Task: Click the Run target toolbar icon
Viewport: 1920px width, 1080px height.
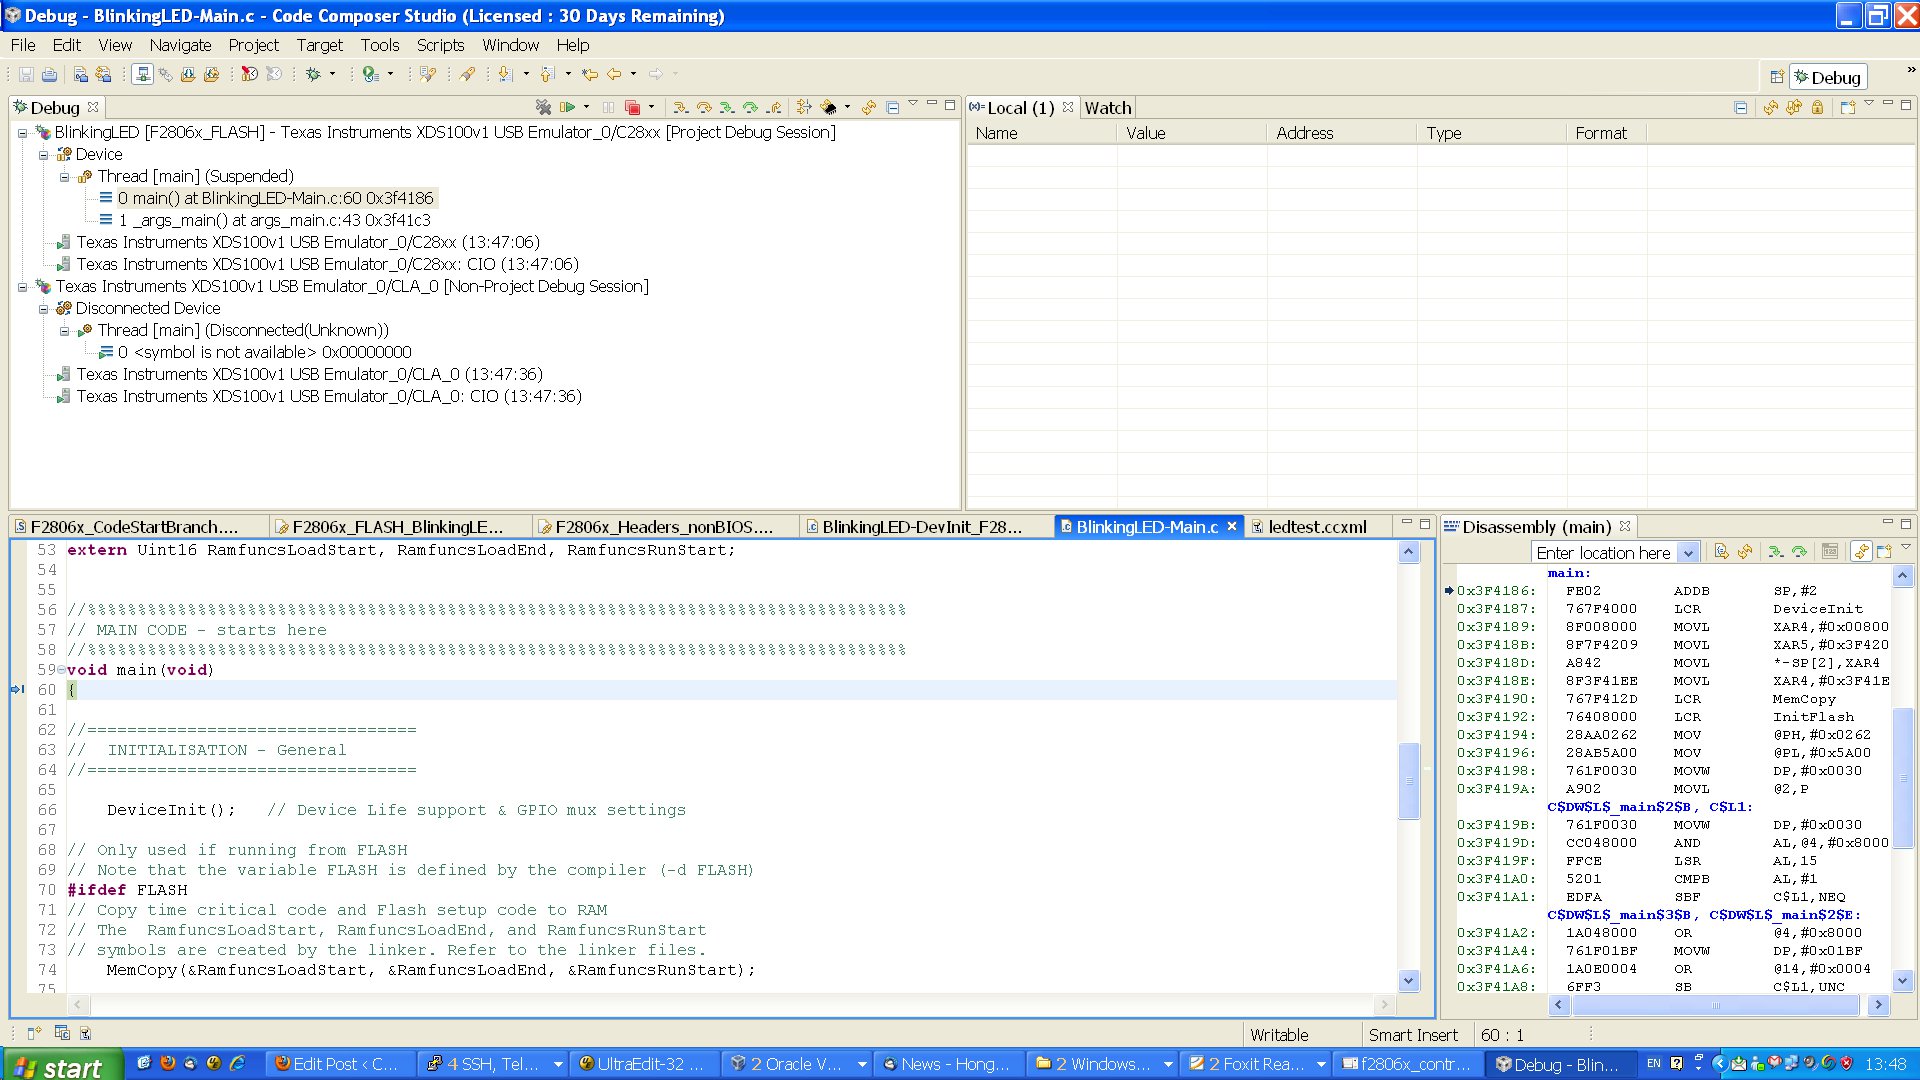Action: (x=371, y=74)
